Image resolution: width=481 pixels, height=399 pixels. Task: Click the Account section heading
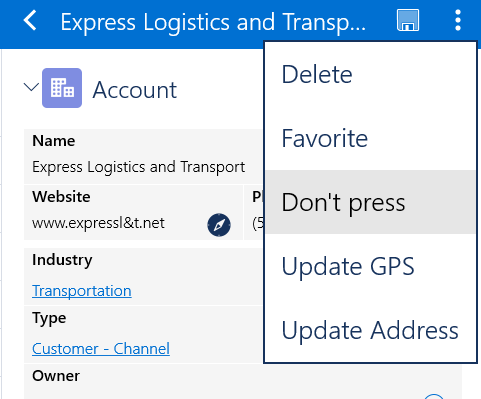pos(135,90)
